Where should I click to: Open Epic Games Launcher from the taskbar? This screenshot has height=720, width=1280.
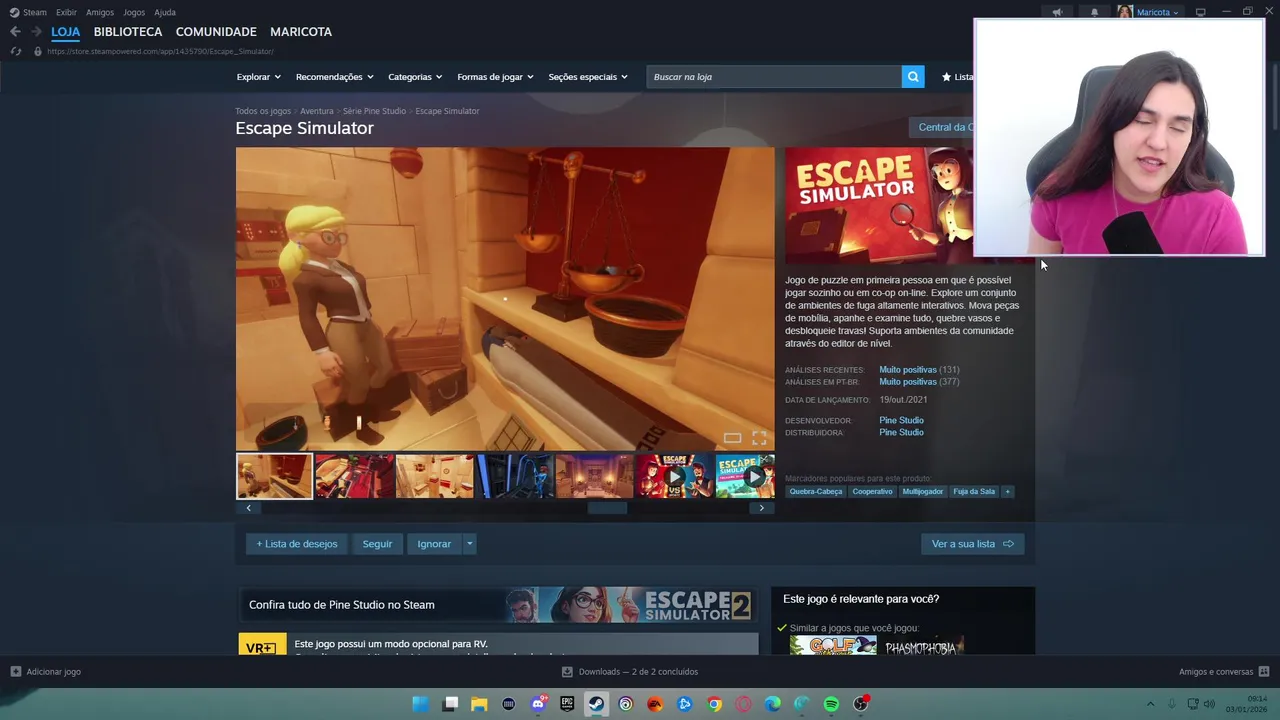pos(567,704)
